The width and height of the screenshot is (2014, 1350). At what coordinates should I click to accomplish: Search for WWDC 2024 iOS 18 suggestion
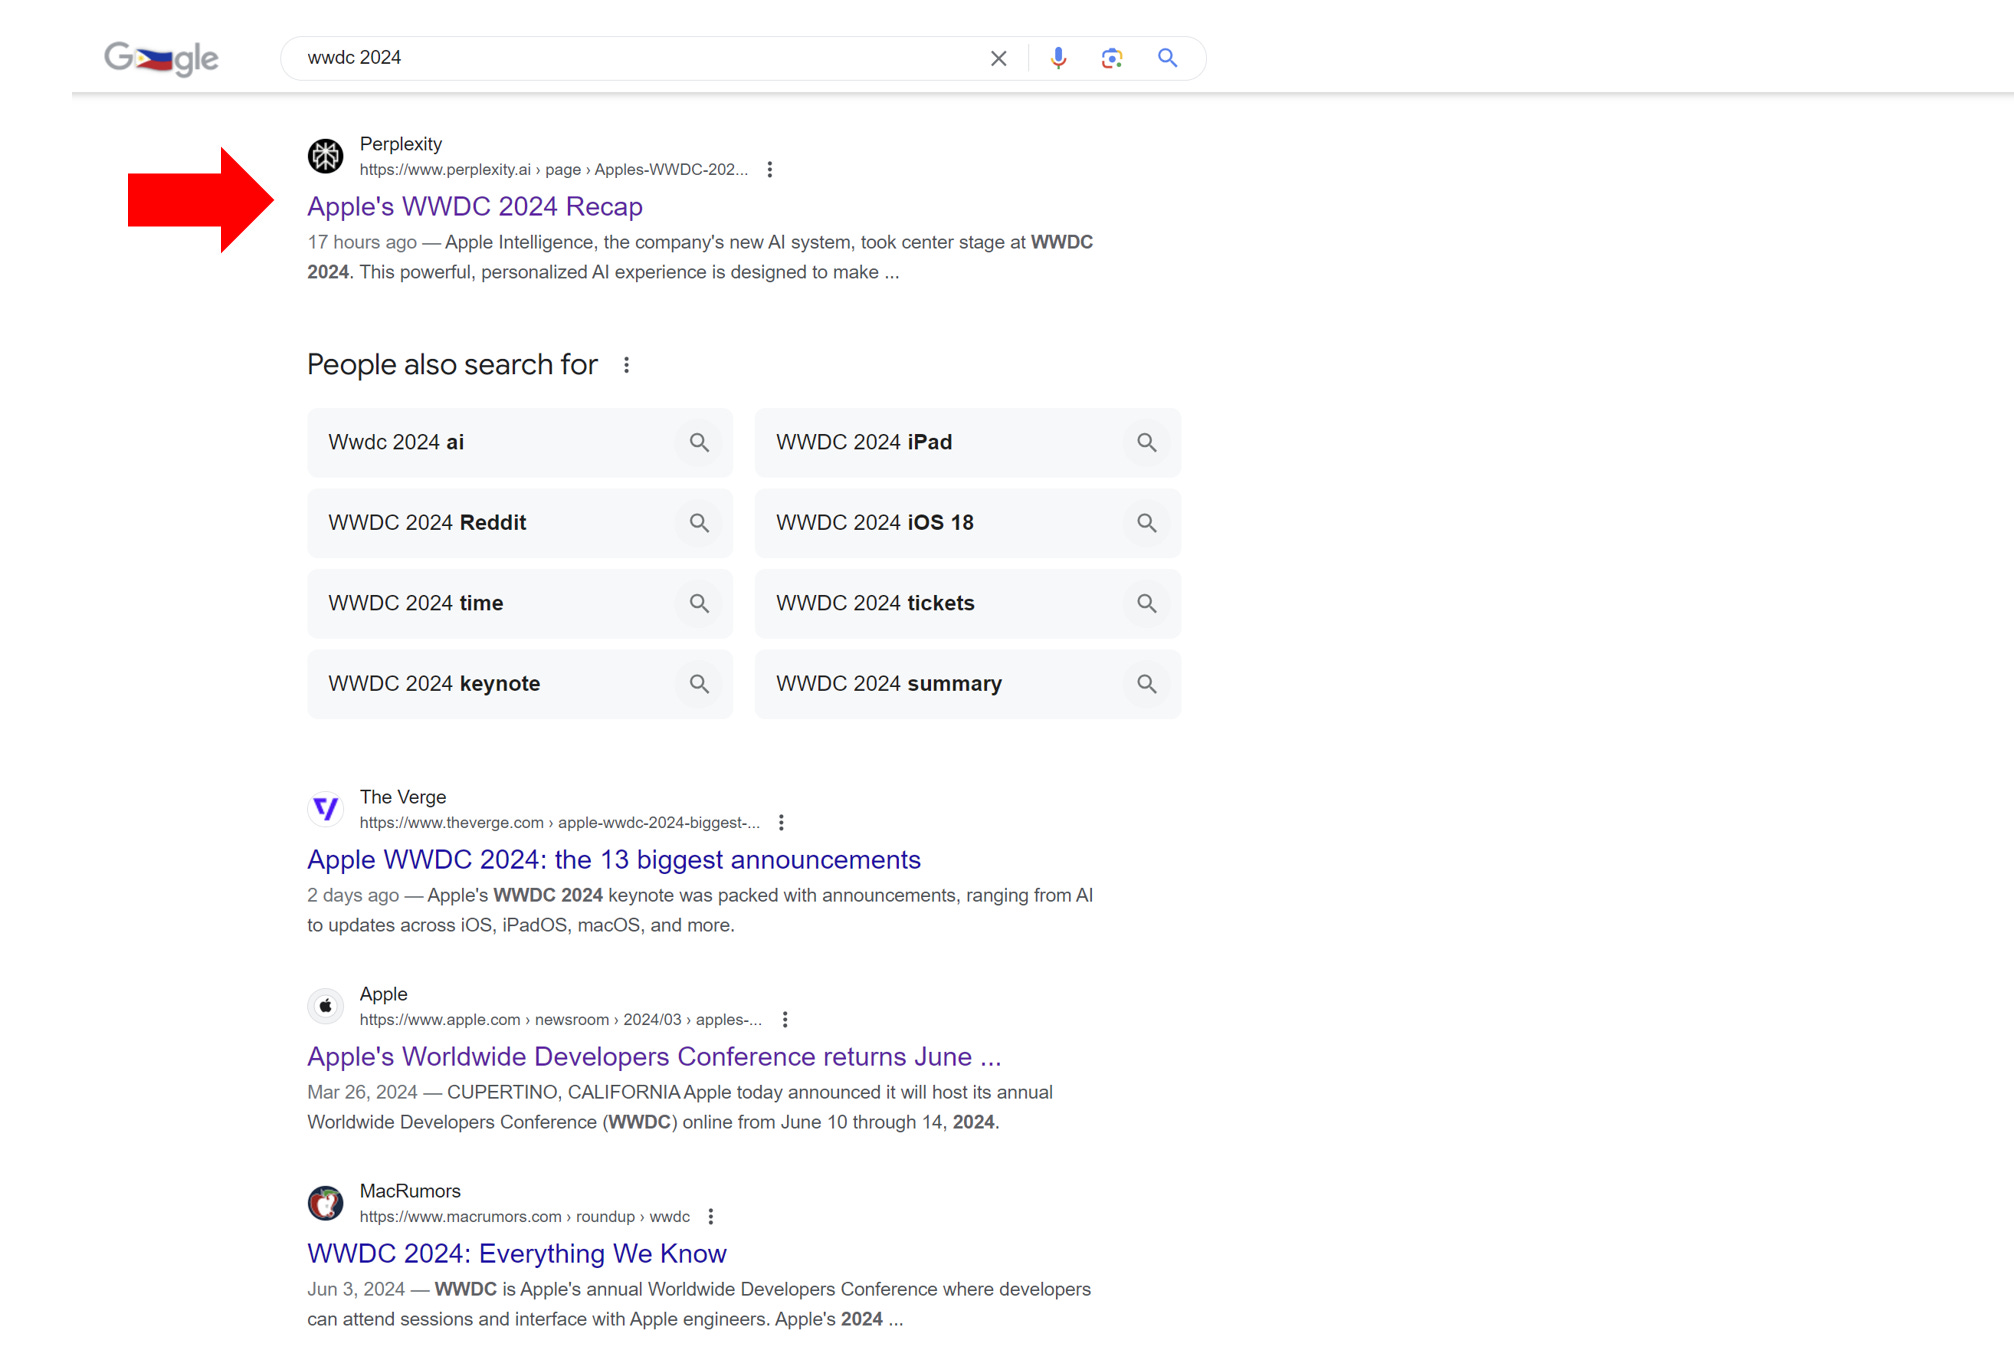point(967,523)
